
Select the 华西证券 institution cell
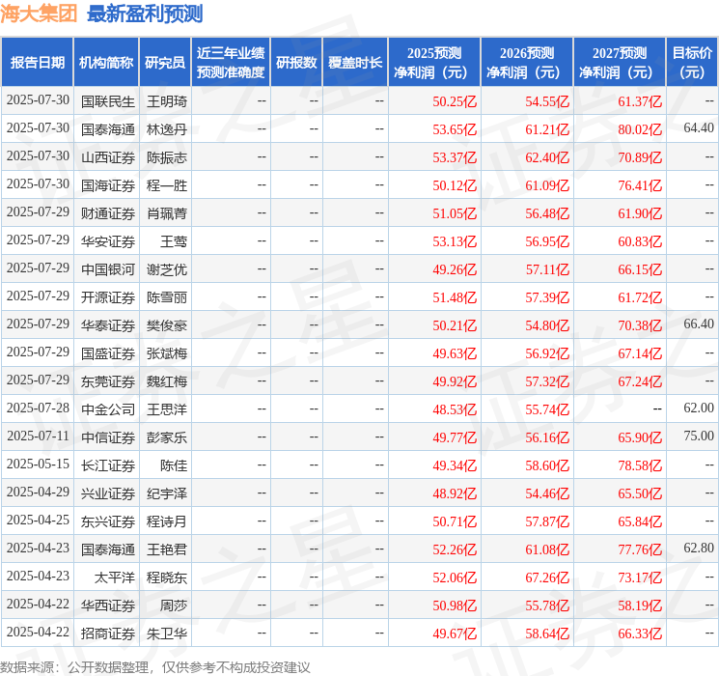click(108, 605)
